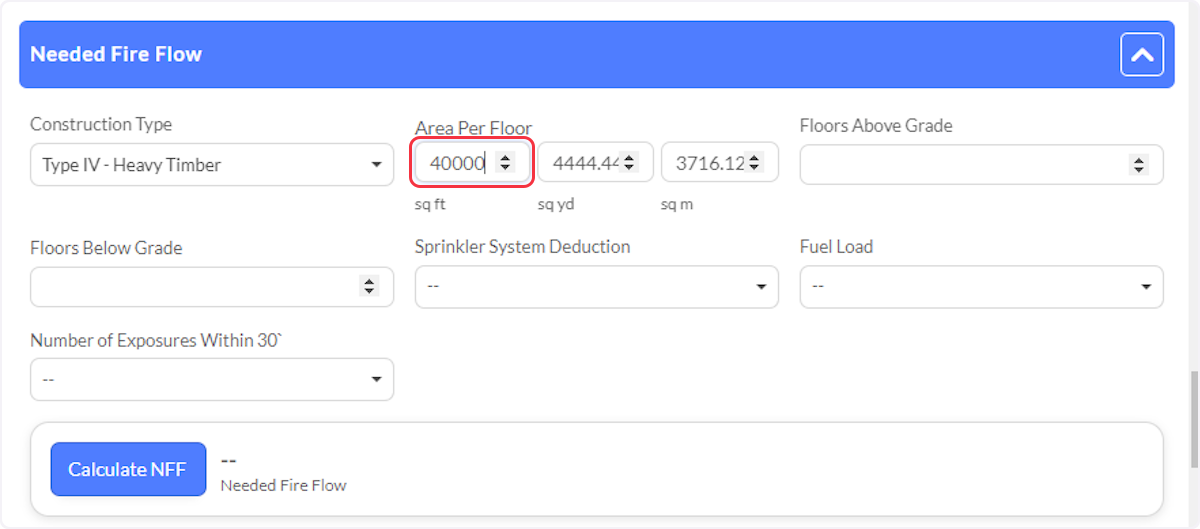Screen dimensions: 1200x529
Task: Click the sq m stepper arrows
Action: click(x=754, y=163)
